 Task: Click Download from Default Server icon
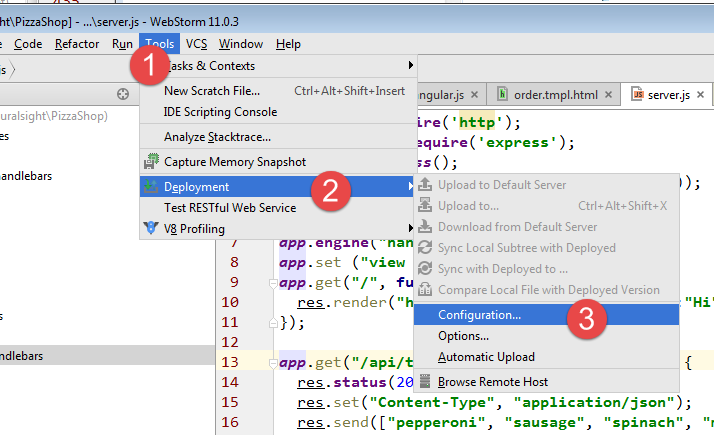click(425, 226)
